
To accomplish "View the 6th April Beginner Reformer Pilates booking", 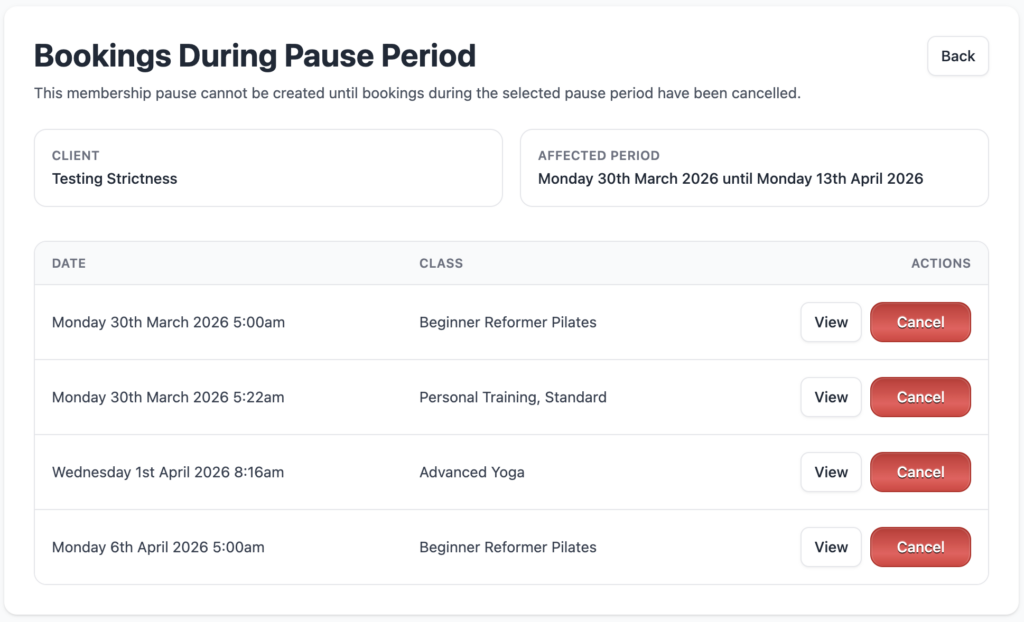I will 830,547.
